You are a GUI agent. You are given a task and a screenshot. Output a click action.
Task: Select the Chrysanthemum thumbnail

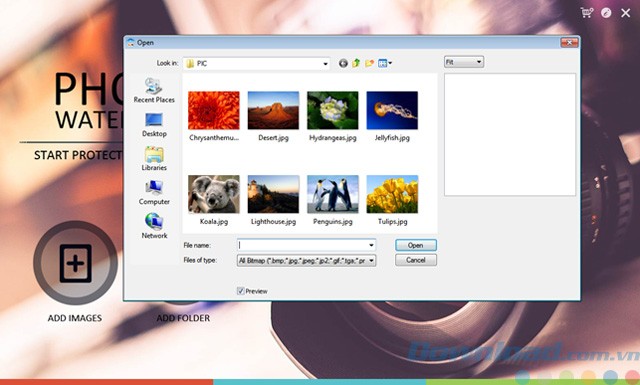(214, 110)
